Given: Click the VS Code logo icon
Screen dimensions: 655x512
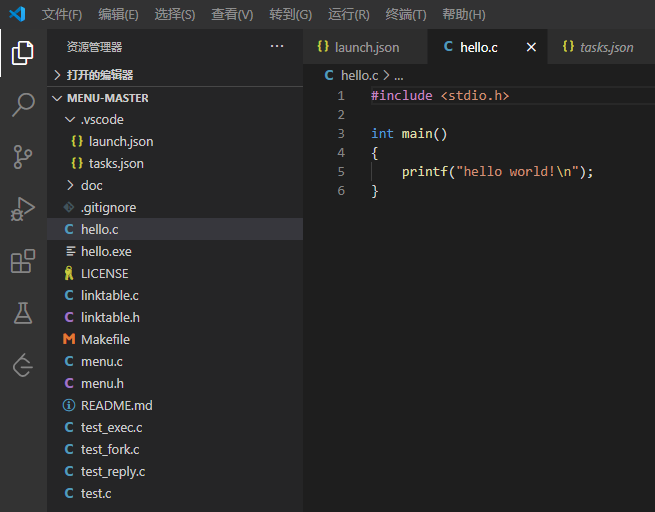Looking at the screenshot, I should [17, 15].
